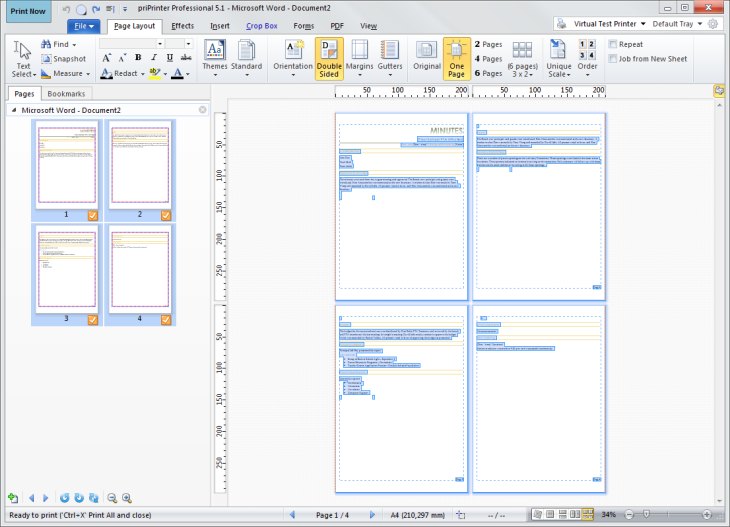Open the Margins settings
730x527 pixels.
pyautogui.click(x=359, y=58)
